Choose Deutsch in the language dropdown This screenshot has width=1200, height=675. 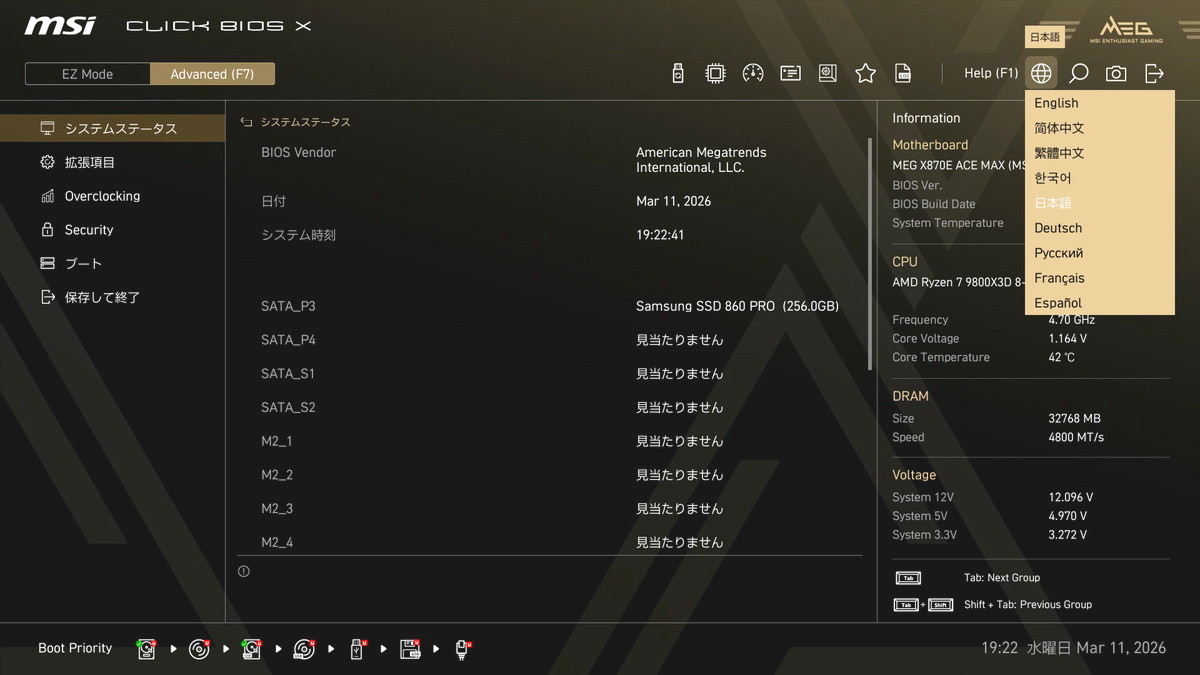(x=1058, y=228)
